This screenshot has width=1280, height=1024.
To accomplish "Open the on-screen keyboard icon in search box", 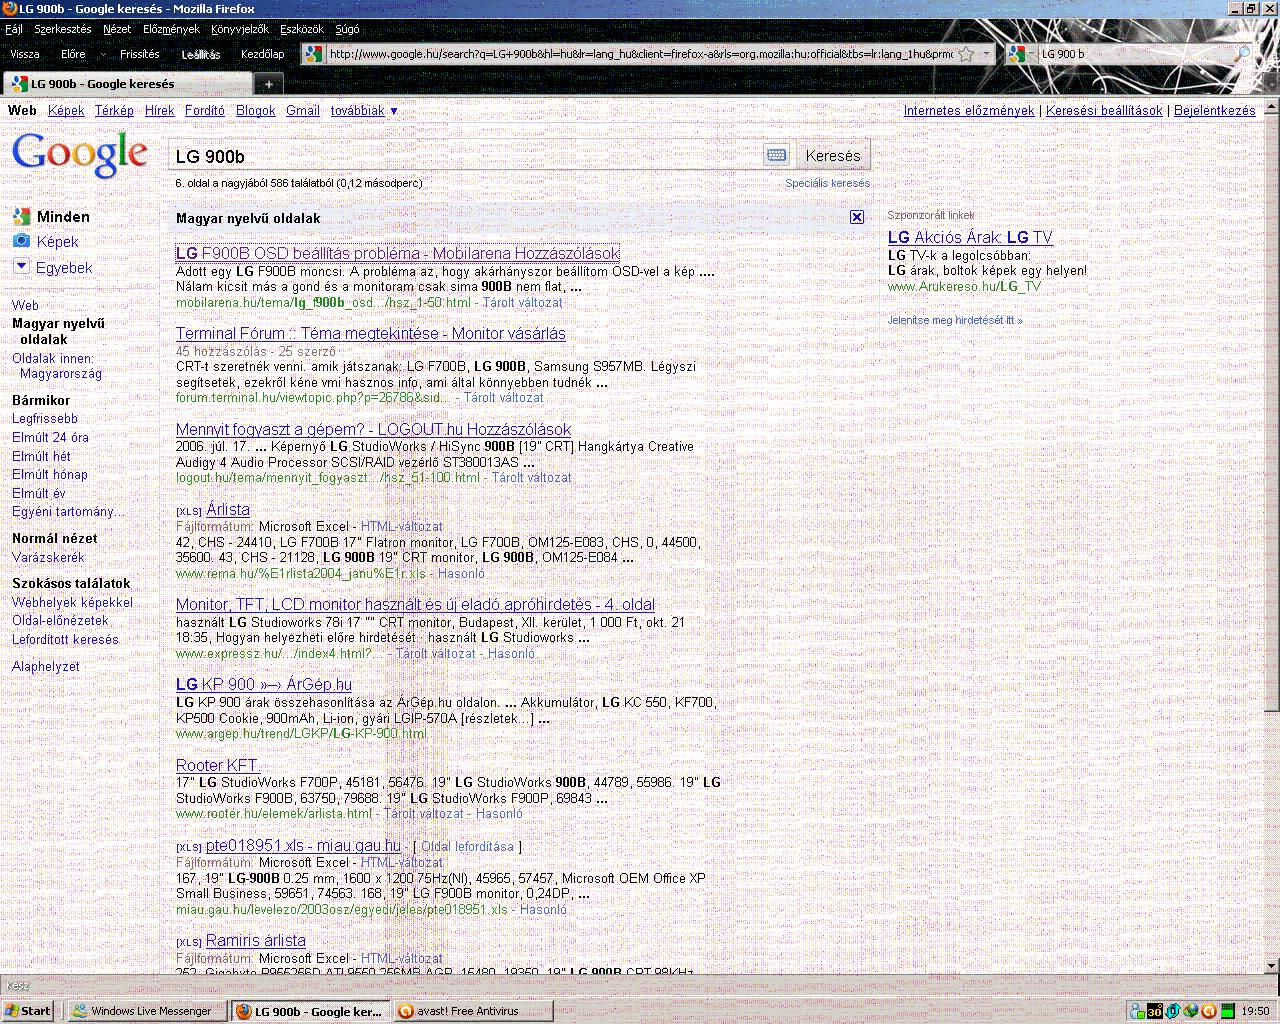I will tap(776, 155).
